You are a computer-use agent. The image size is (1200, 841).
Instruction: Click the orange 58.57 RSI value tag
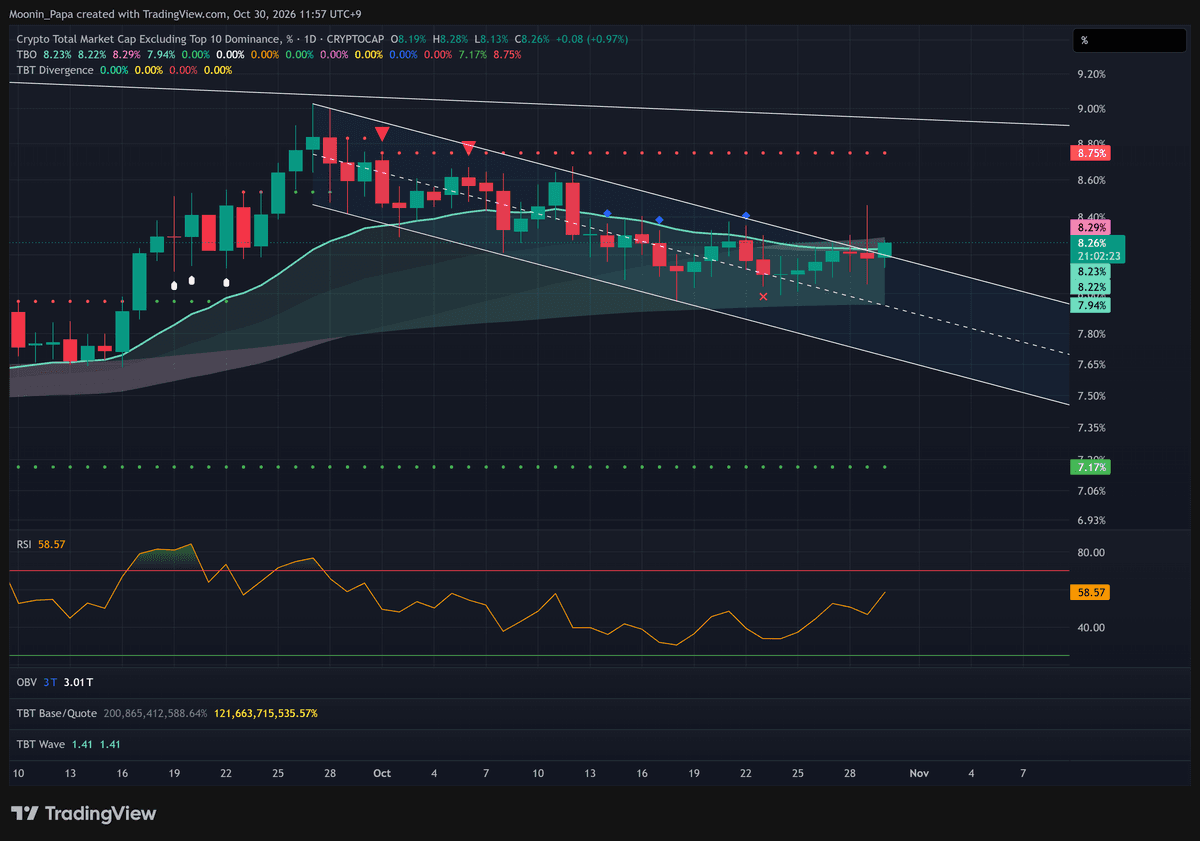click(1090, 592)
